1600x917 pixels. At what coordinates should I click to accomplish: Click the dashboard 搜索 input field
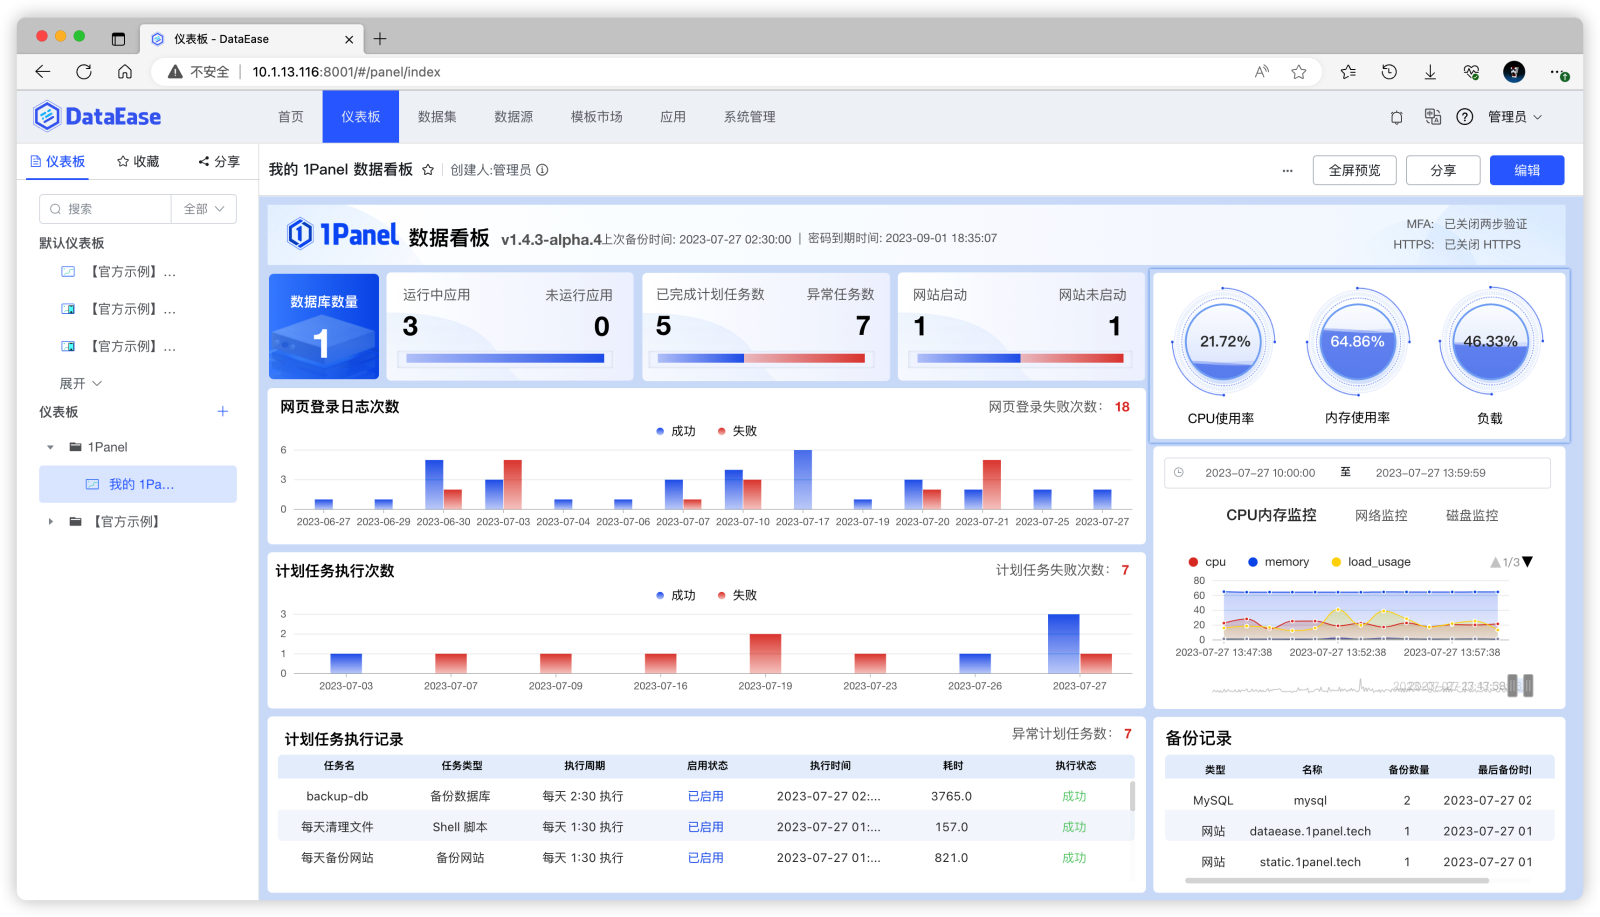(x=105, y=209)
